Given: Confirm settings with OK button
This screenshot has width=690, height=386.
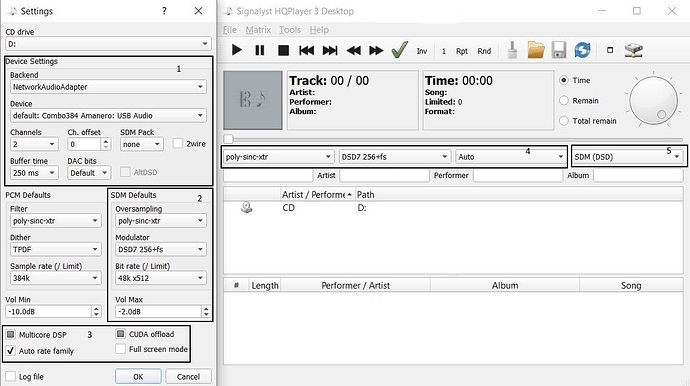Looking at the screenshot, I should point(138,377).
